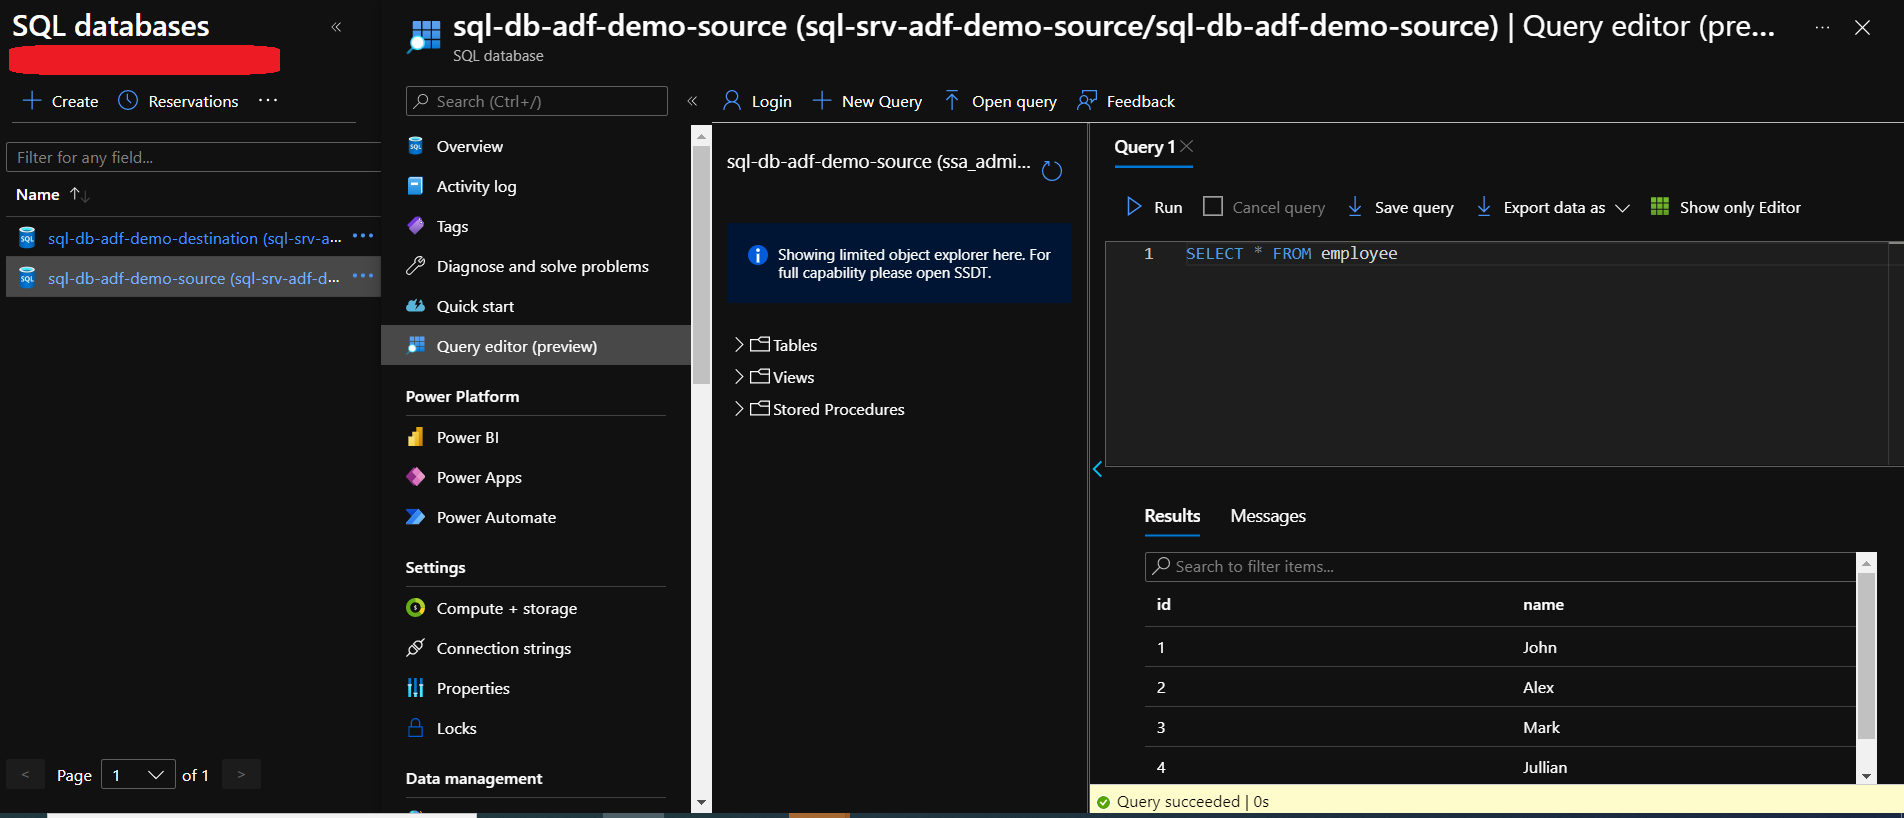
Task: Sort results by id column header
Action: click(1163, 605)
